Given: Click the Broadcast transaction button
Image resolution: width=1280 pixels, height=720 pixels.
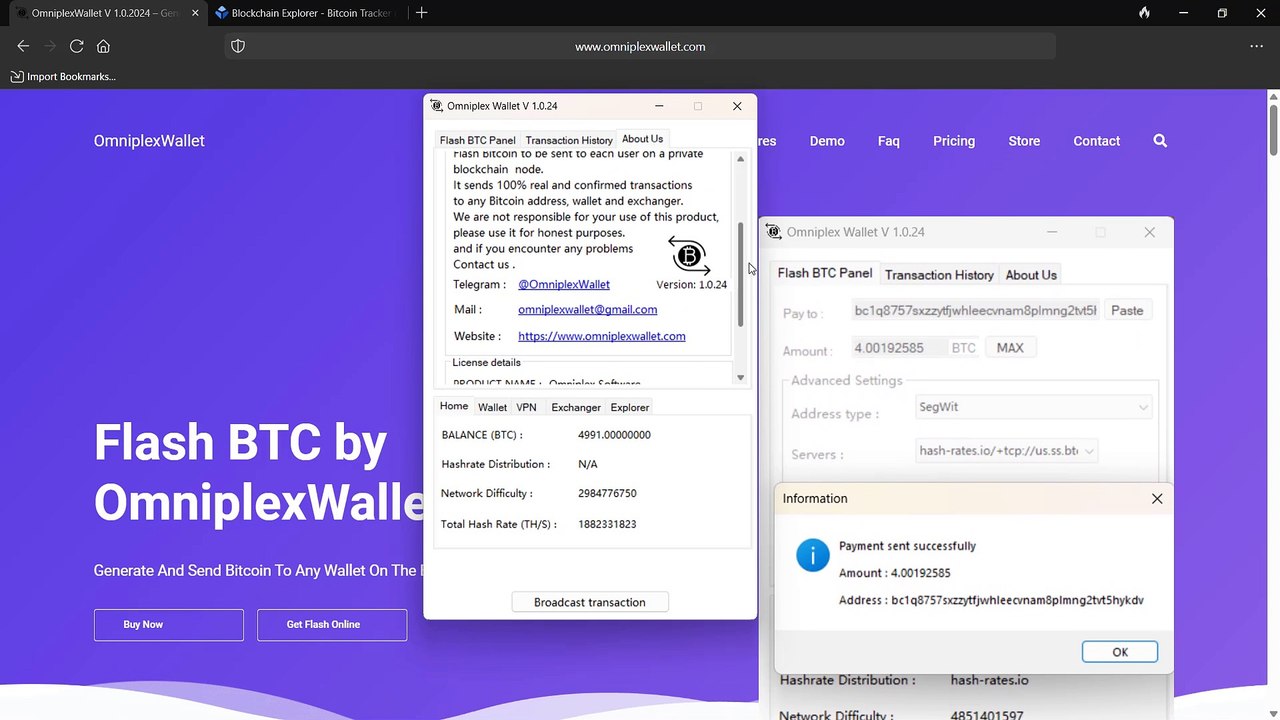Looking at the screenshot, I should click(x=590, y=602).
